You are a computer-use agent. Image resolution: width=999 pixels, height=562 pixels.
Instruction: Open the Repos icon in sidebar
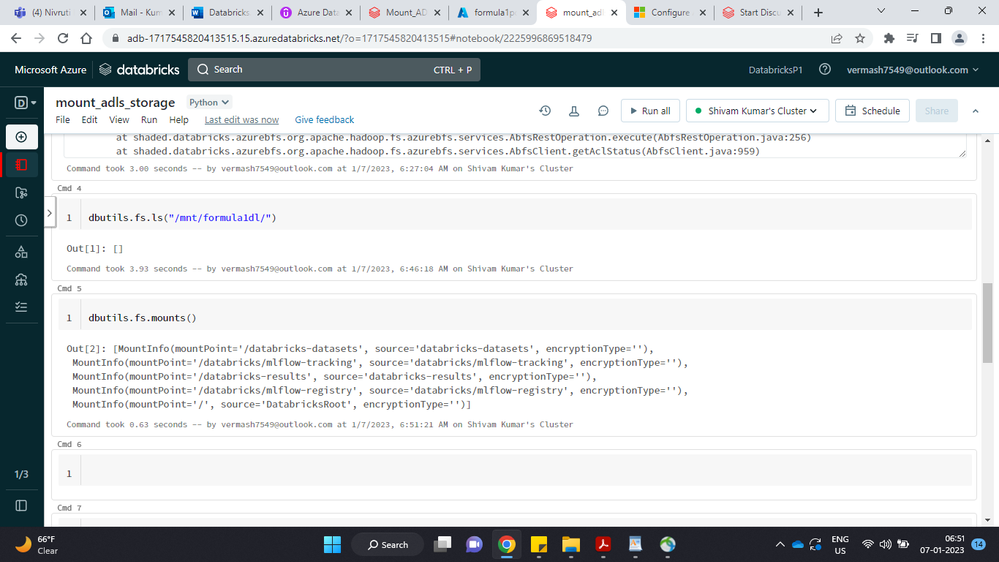(x=21, y=193)
